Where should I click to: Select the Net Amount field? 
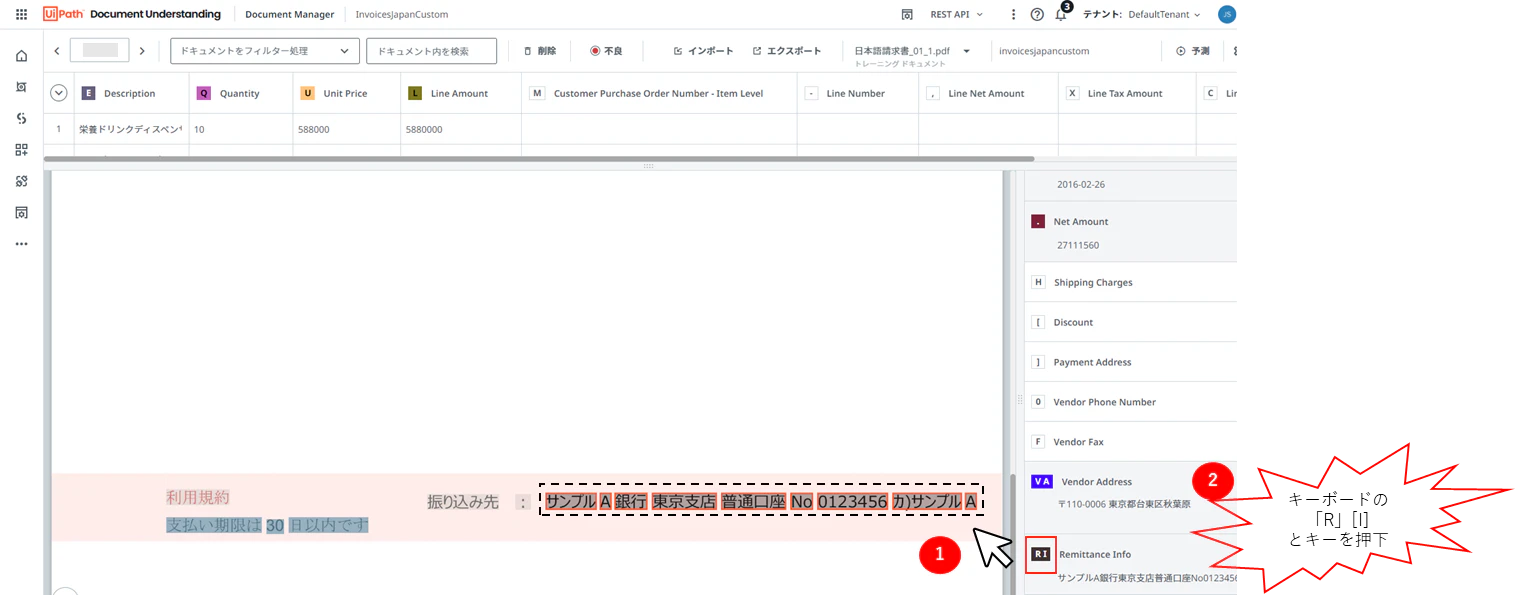[1130, 232]
